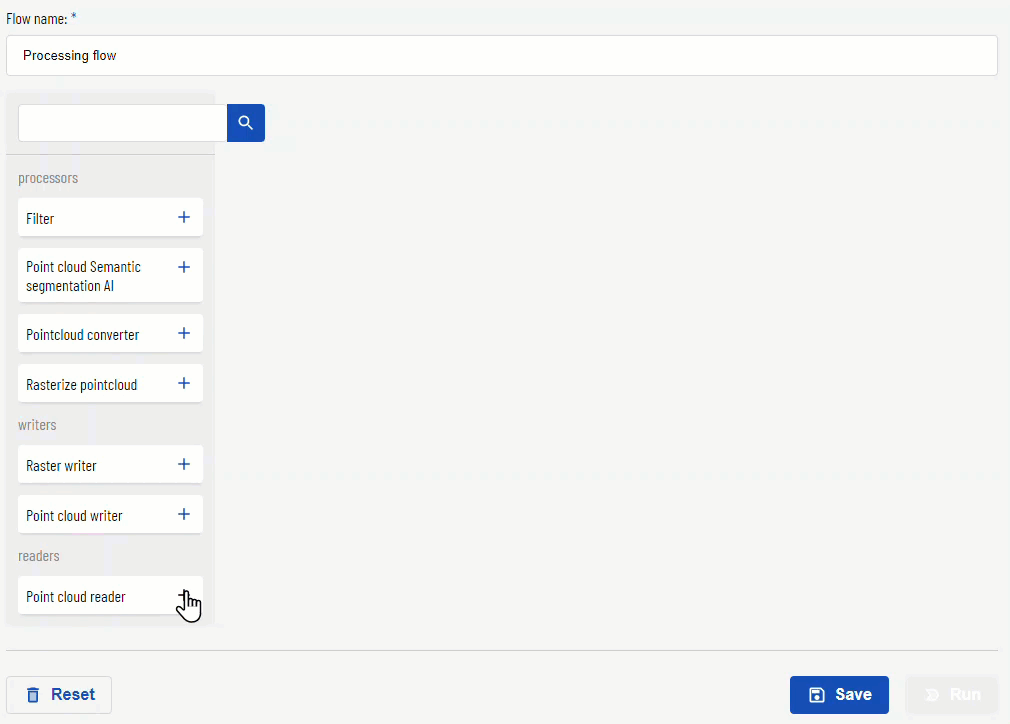Select the Pointcloud converter card label
Viewport: 1010px width, 724px height.
82,335
